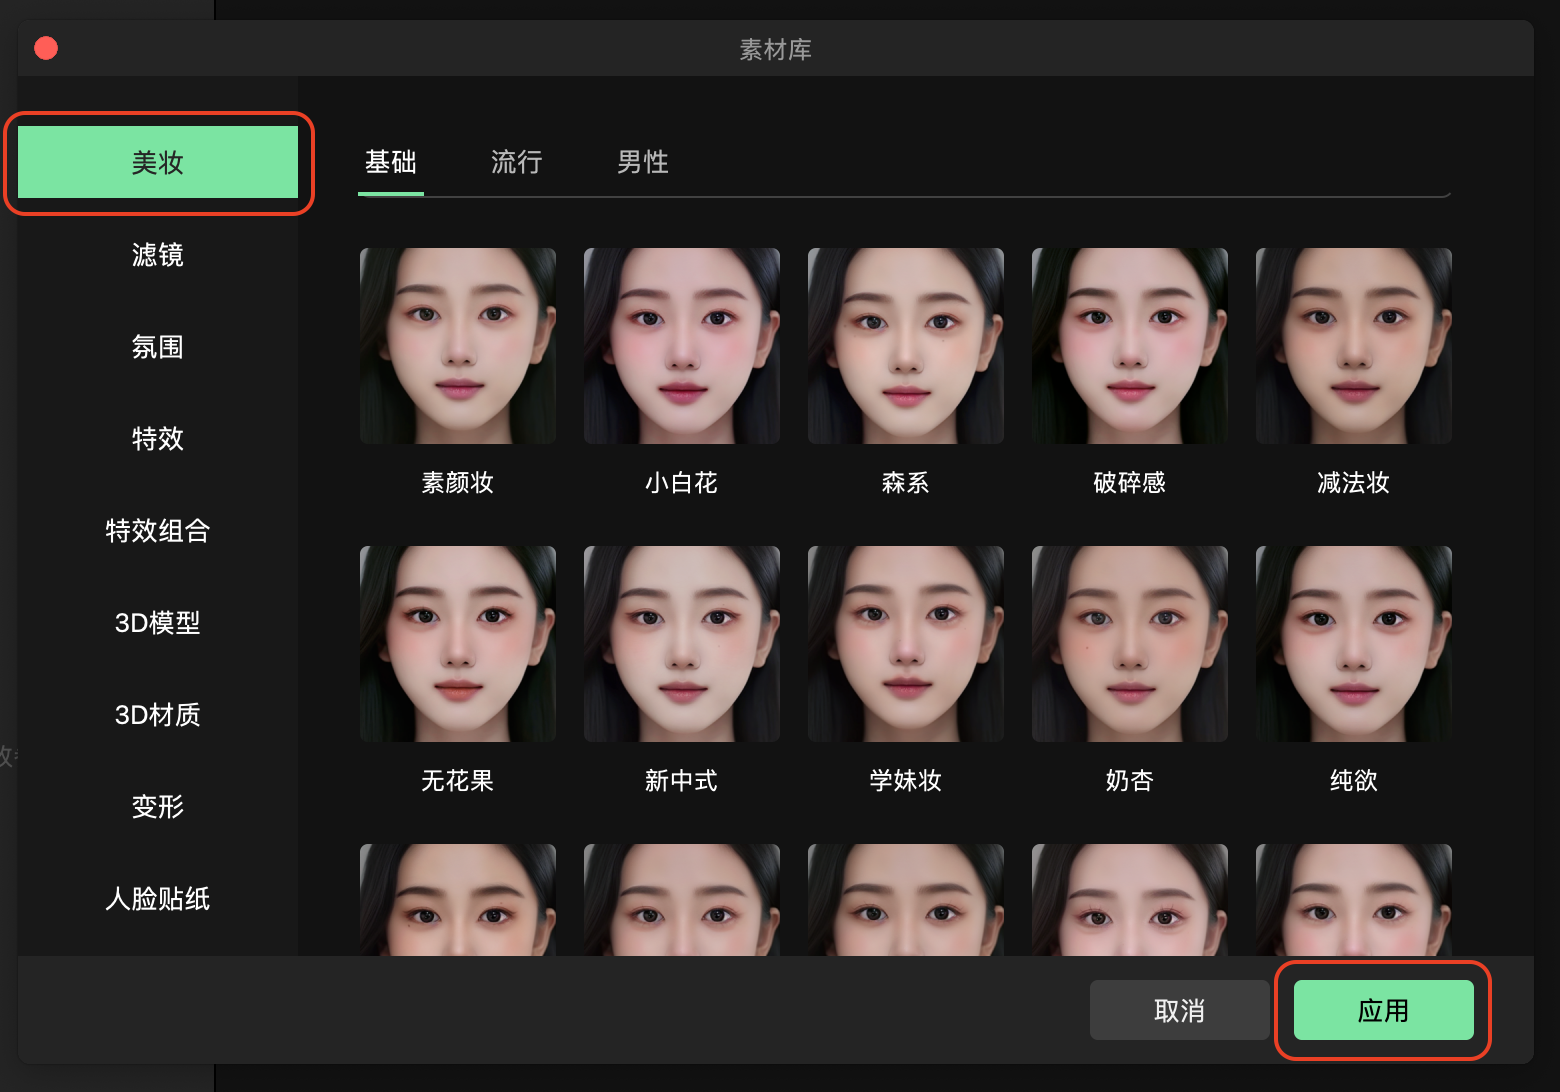Viewport: 1560px width, 1092px height.
Task: Pick the 纯欲 makeup style
Action: pyautogui.click(x=1353, y=644)
